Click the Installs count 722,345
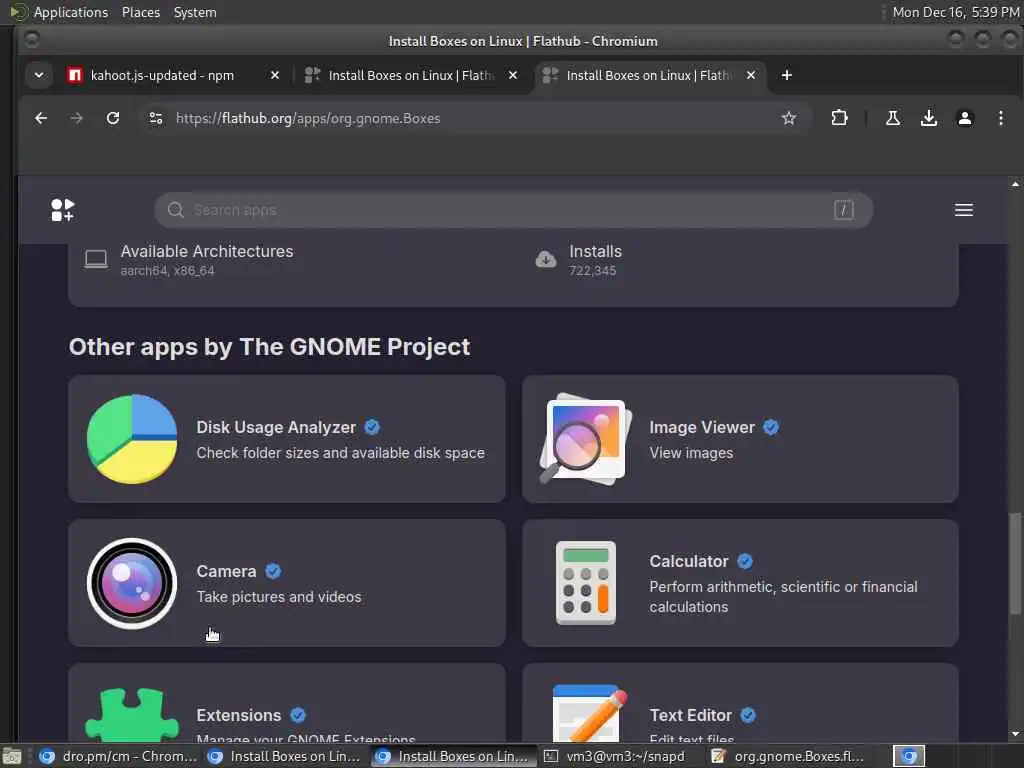Viewport: 1024px width, 768px height. 592,270
